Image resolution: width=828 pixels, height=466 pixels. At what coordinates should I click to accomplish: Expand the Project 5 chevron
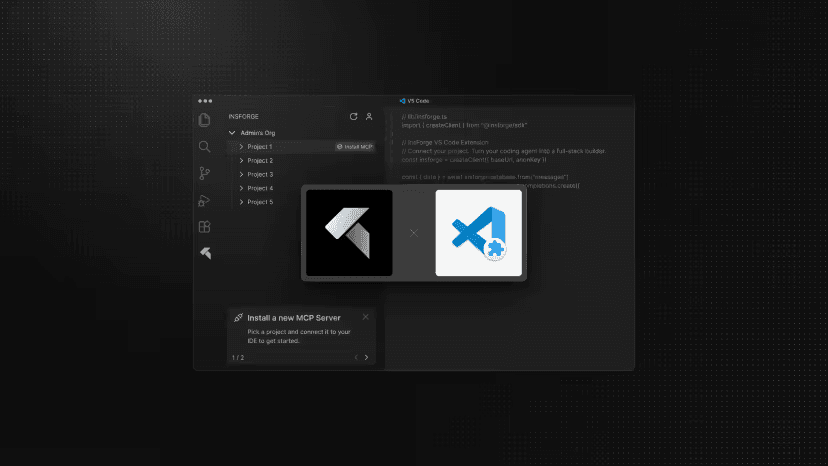tap(241, 202)
